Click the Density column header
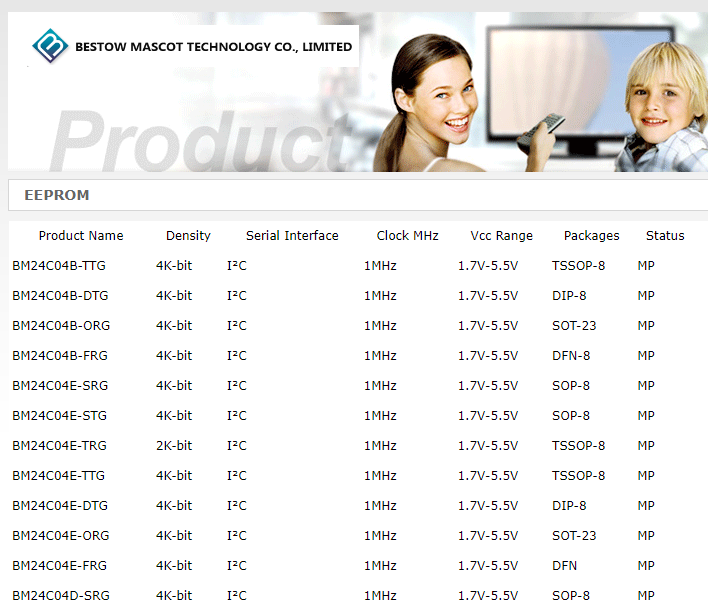The height and width of the screenshot is (612, 708). coord(188,236)
